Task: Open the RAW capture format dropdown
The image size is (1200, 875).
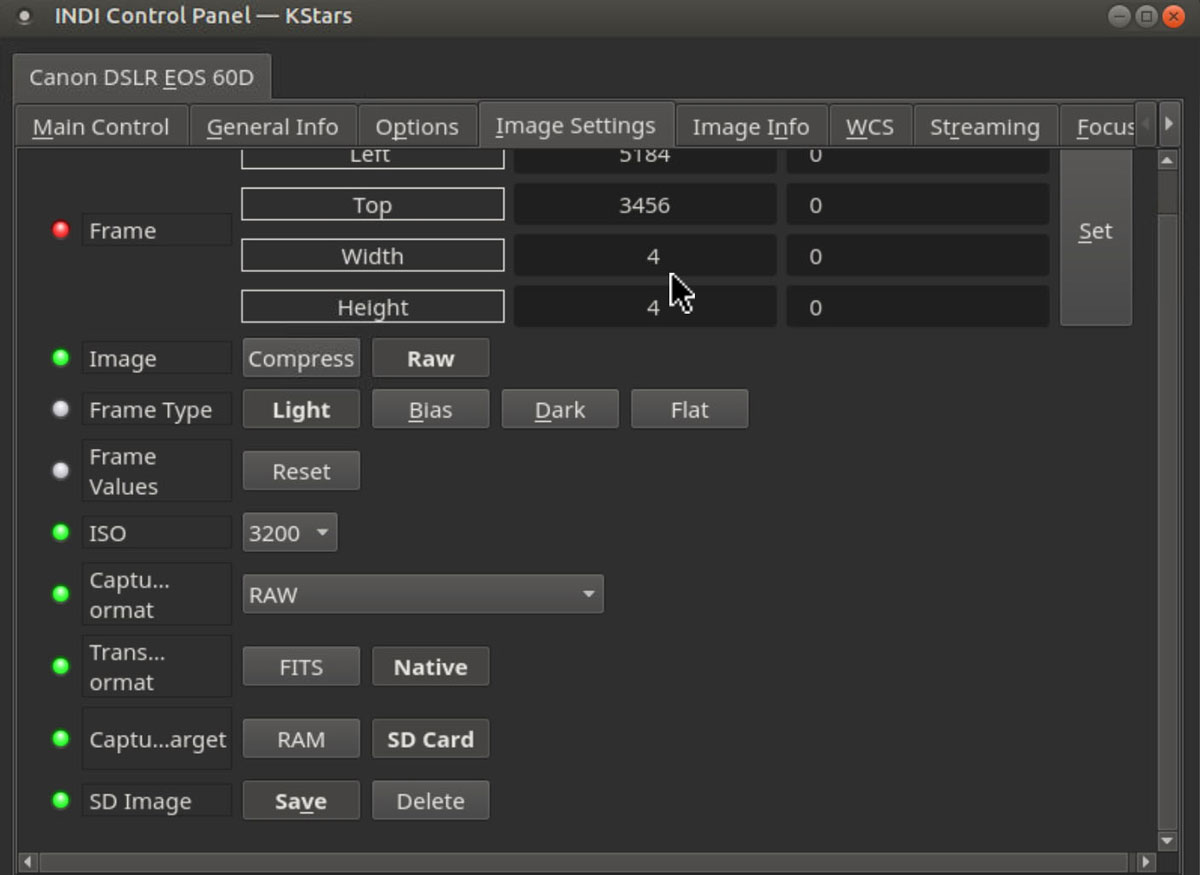Action: [423, 595]
